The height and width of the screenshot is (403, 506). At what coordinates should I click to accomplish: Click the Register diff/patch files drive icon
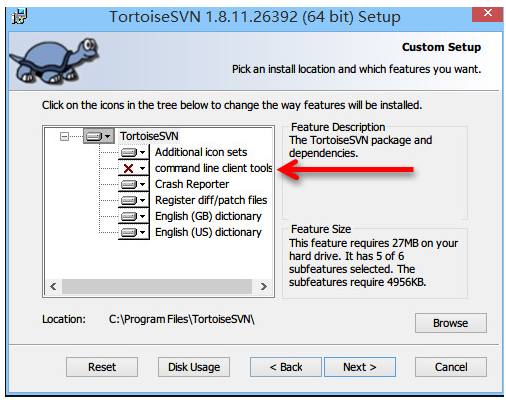pos(129,200)
